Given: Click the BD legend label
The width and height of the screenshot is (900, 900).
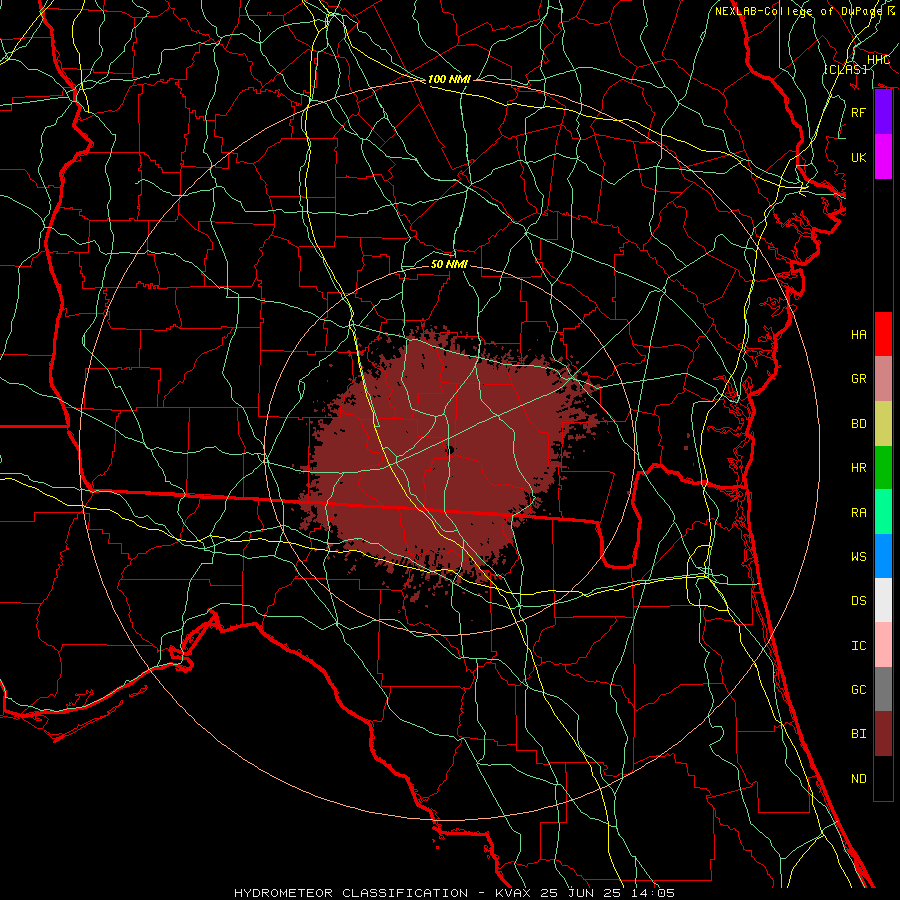Looking at the screenshot, I should (858, 424).
